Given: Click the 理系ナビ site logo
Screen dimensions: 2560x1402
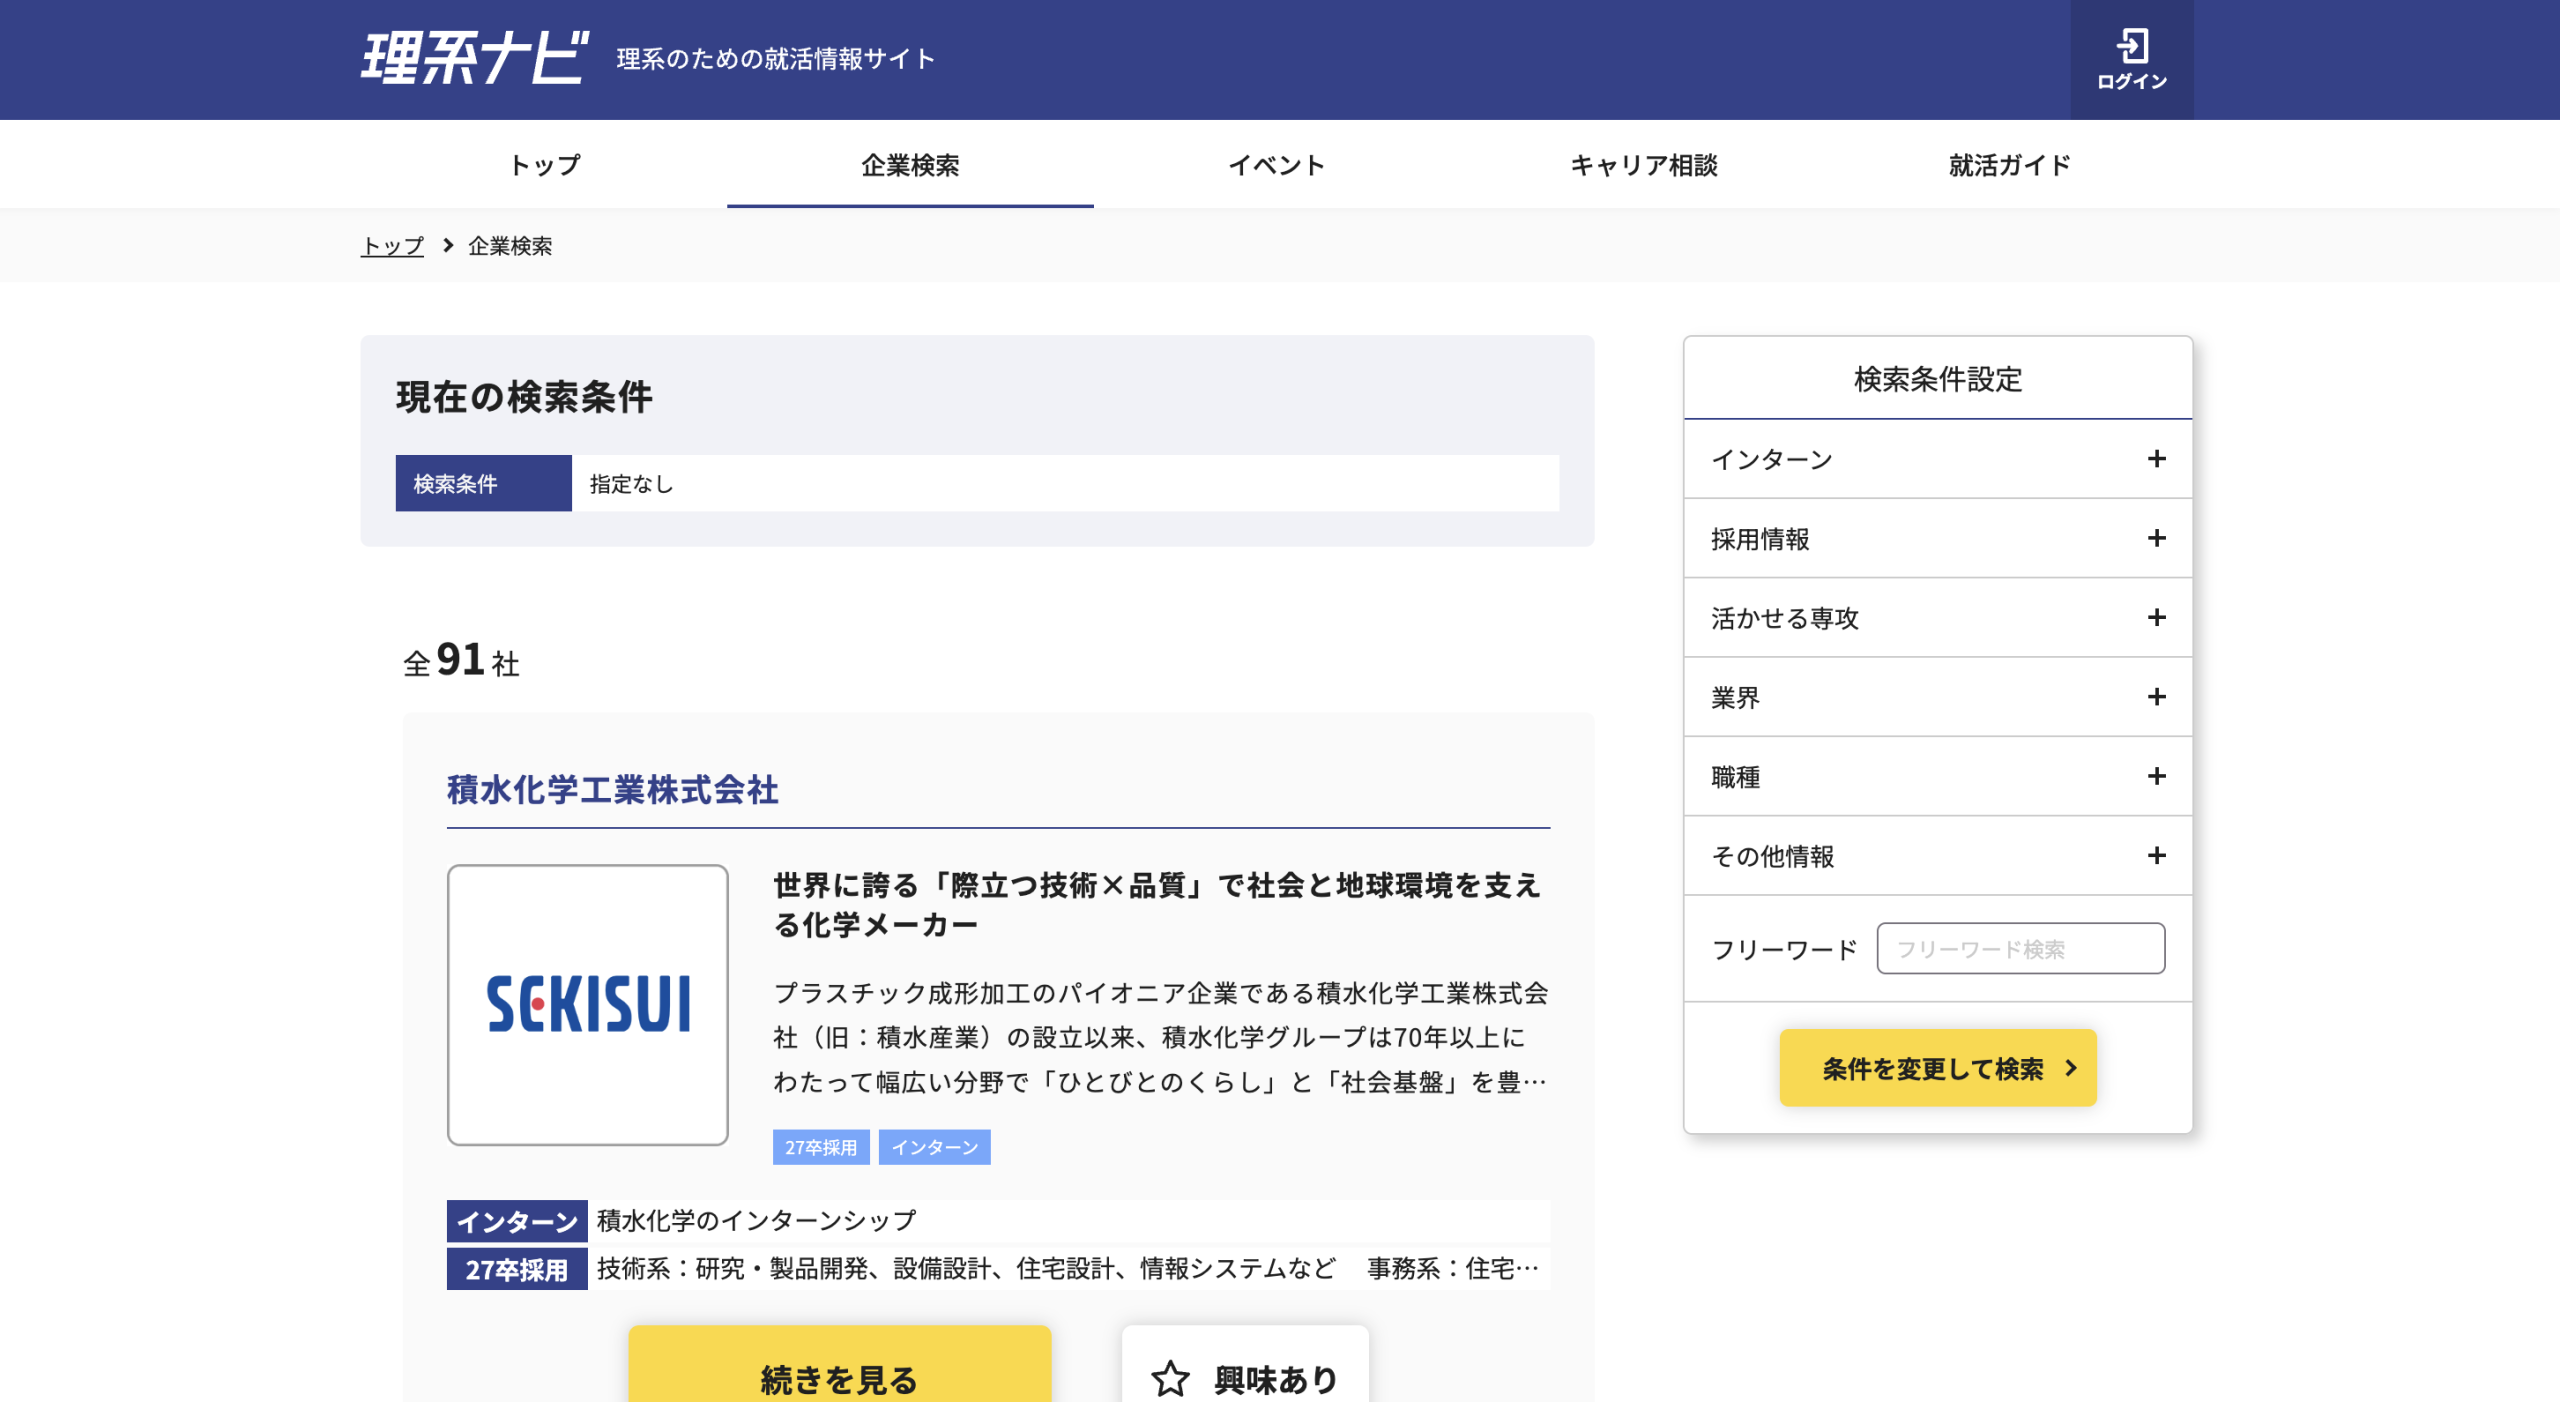Looking at the screenshot, I should coord(474,58).
